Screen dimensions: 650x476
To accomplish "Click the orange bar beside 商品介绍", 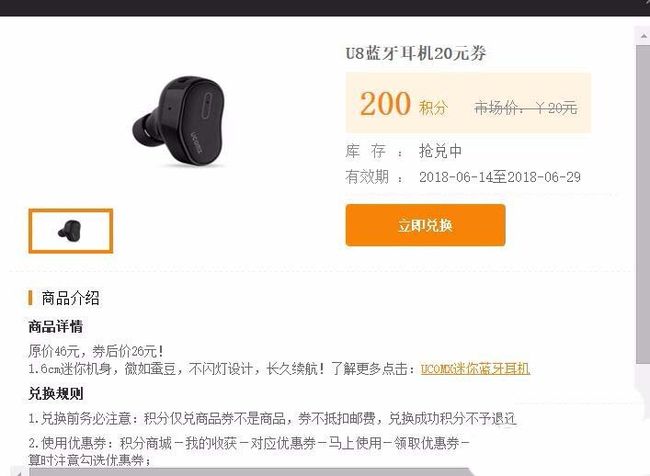I will click(30, 298).
